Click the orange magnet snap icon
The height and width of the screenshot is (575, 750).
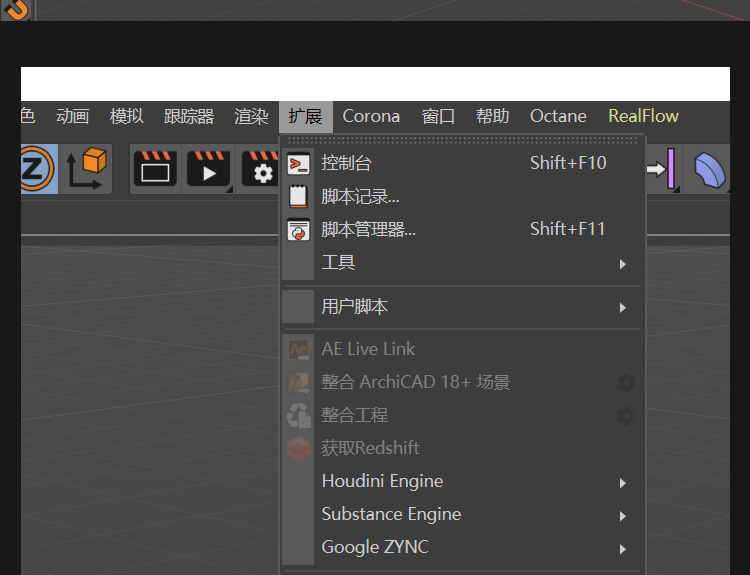coord(16,9)
